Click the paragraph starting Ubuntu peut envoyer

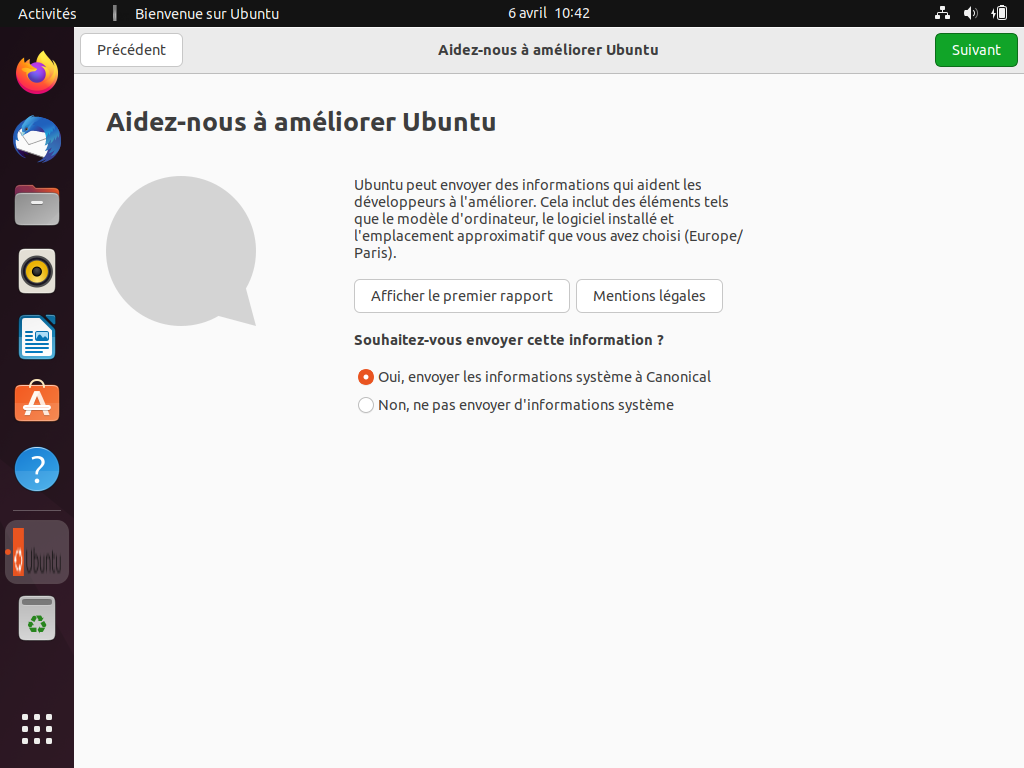(549, 219)
